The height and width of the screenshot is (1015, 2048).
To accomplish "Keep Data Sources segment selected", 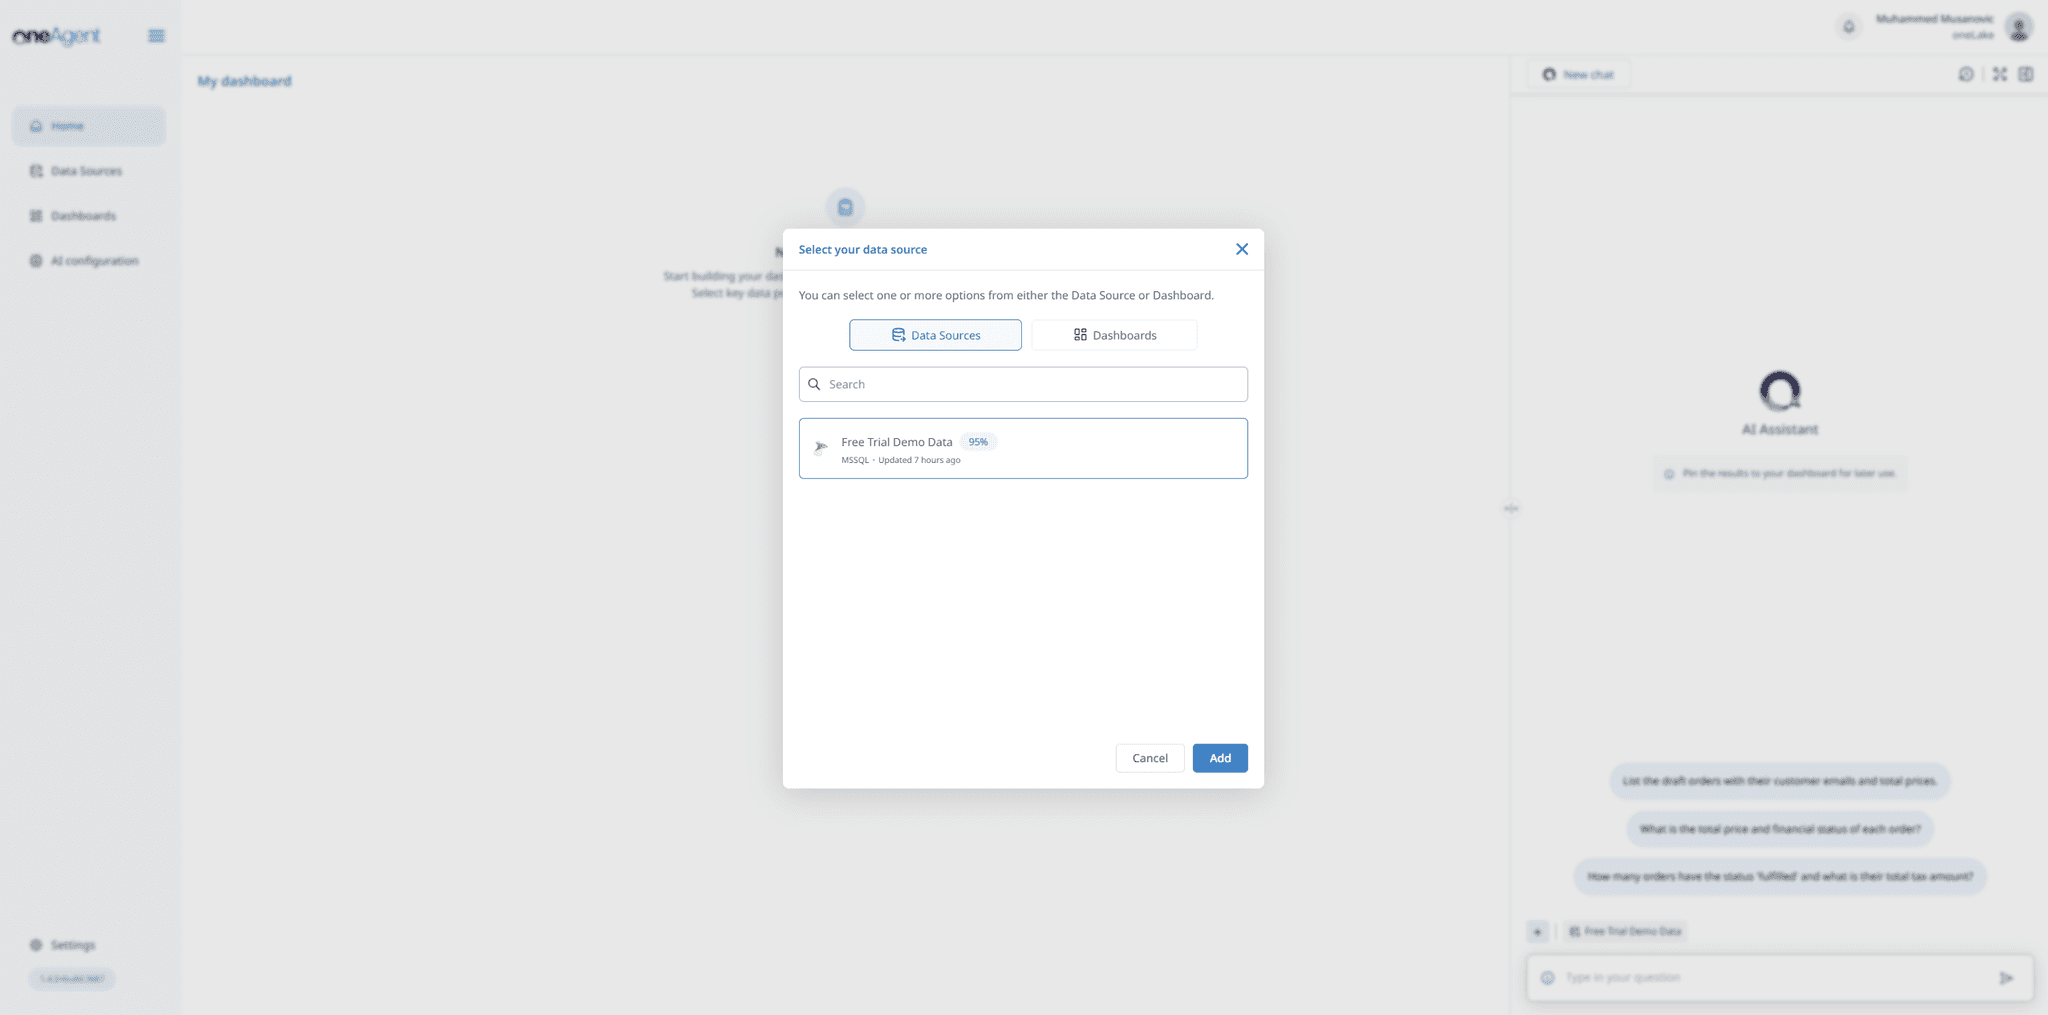I will tap(934, 334).
